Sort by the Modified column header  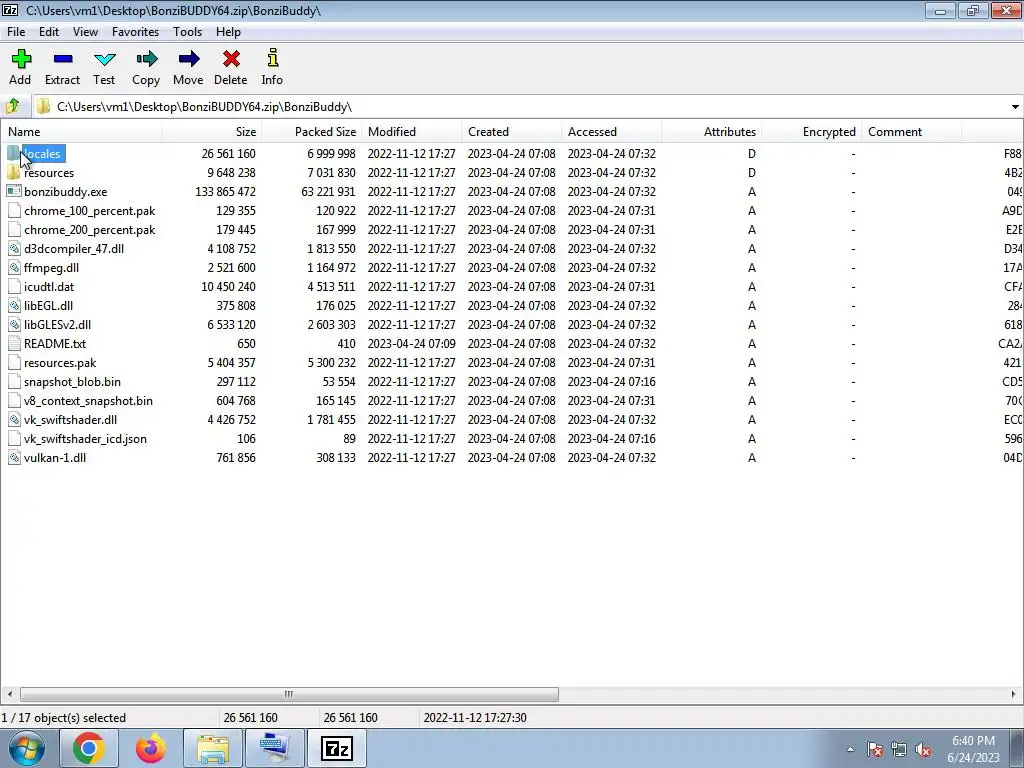coord(411,131)
